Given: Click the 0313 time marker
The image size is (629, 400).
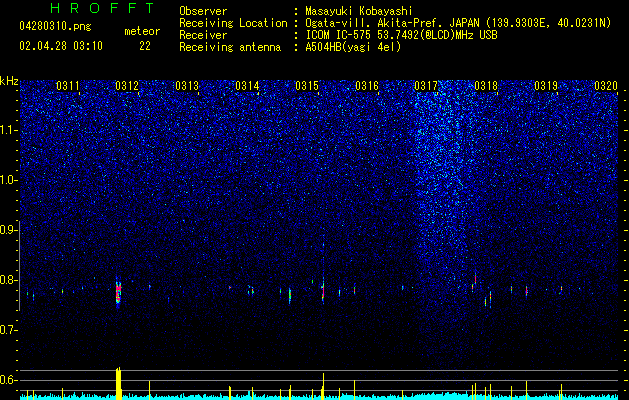Looking at the screenshot, I should tap(187, 86).
